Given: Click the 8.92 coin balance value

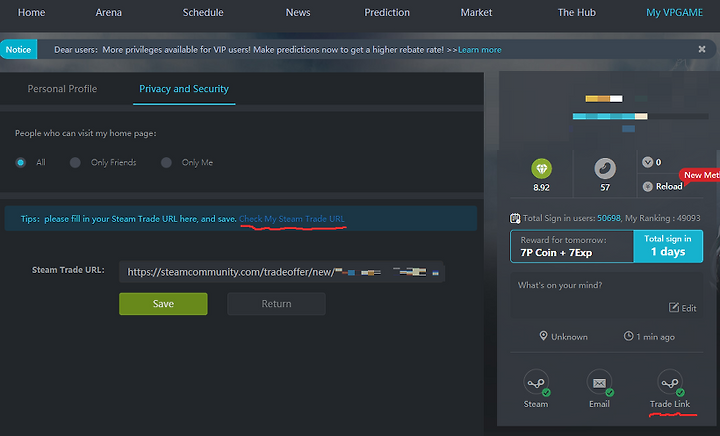Looking at the screenshot, I should point(541,187).
